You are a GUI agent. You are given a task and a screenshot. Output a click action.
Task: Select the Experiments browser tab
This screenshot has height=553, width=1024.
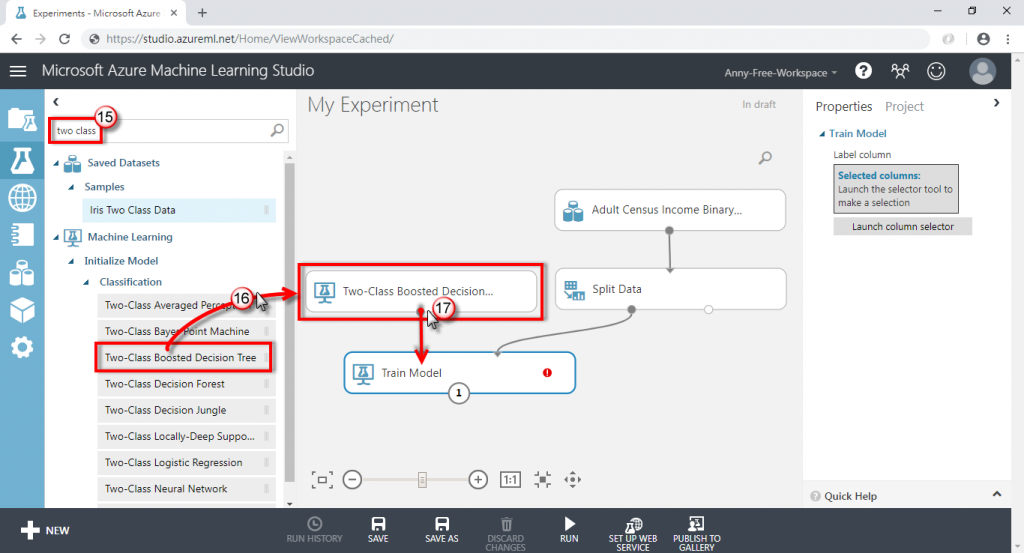point(97,13)
